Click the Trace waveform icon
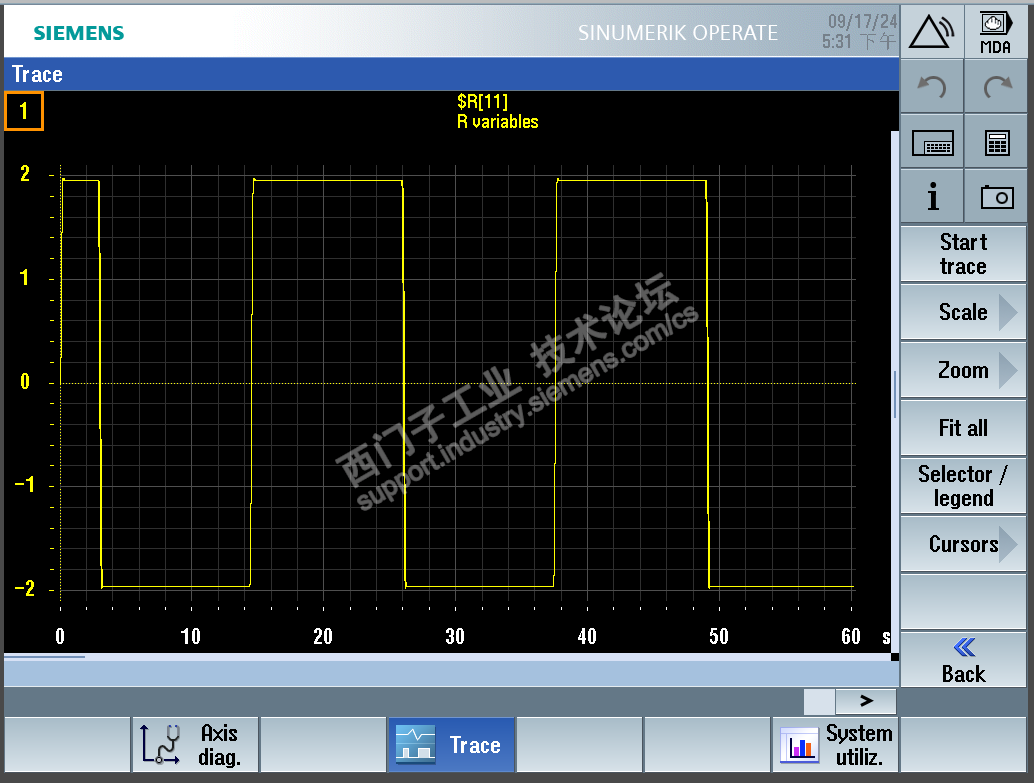 tap(415, 743)
